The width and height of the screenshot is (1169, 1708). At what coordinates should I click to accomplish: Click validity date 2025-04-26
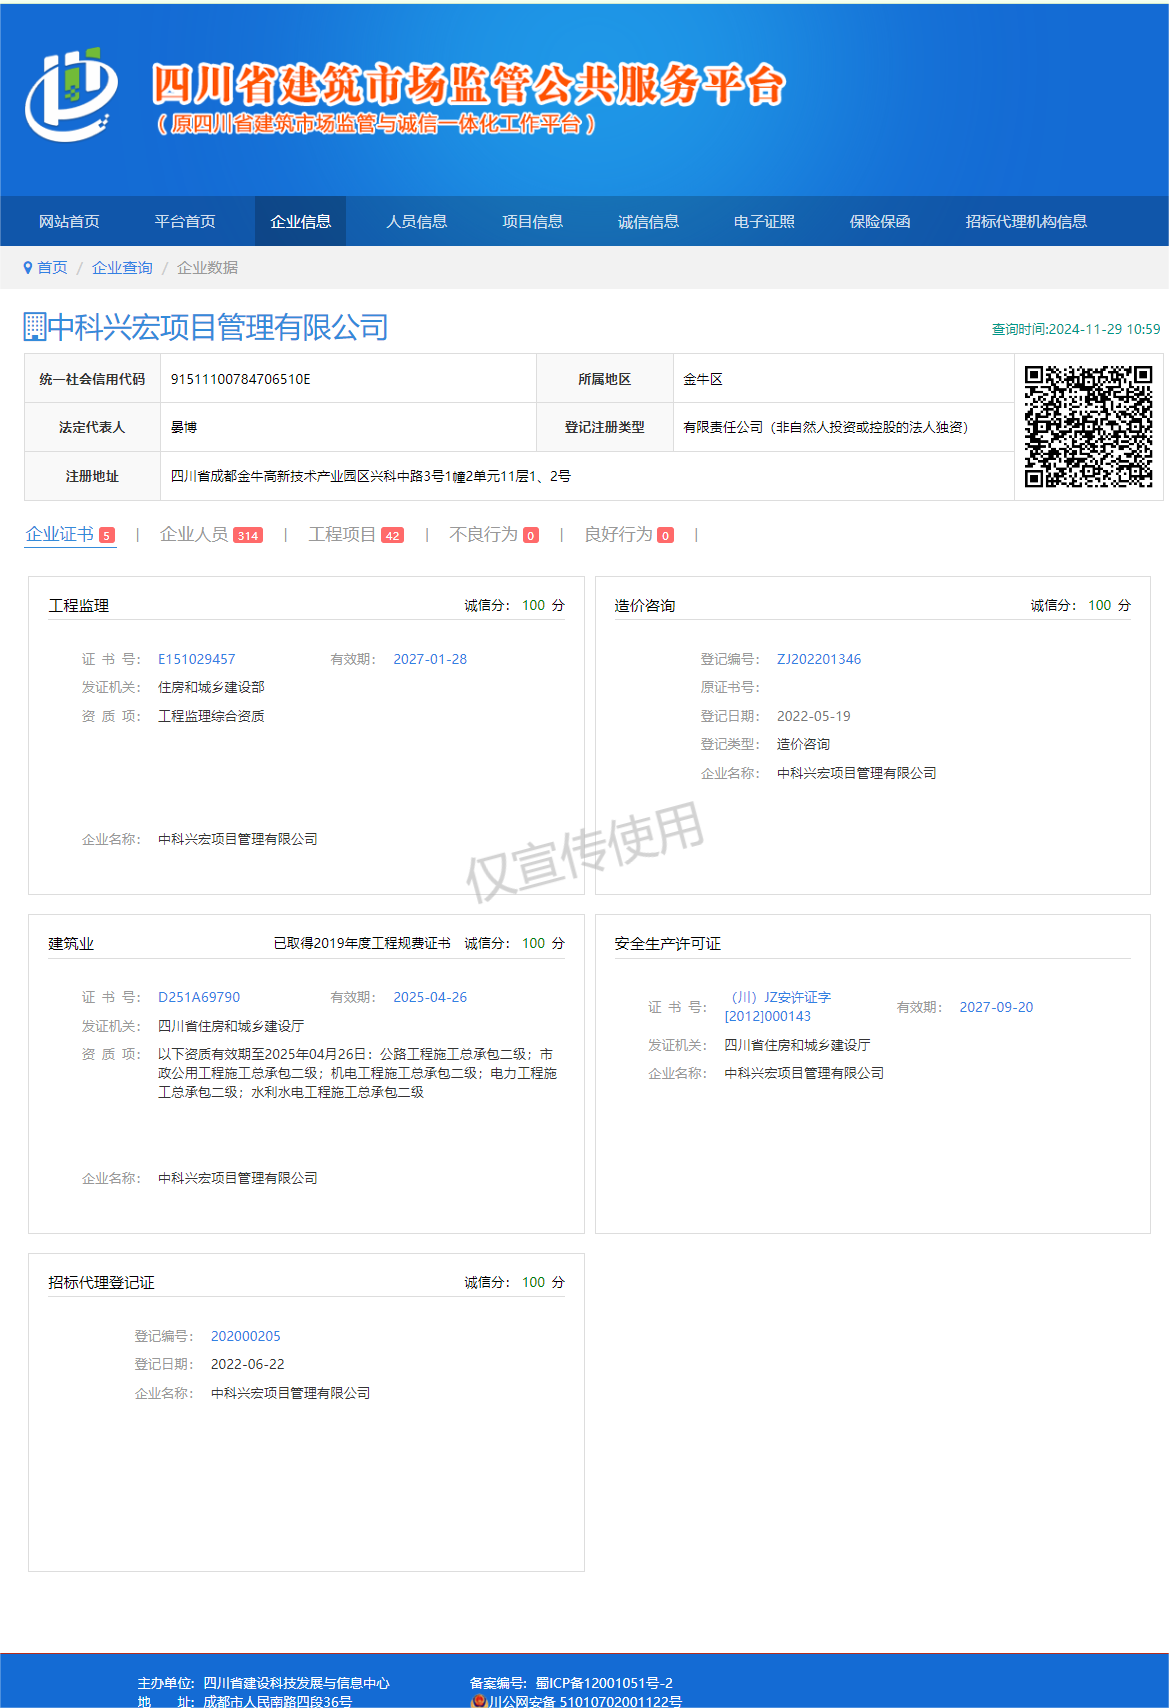pos(430,997)
